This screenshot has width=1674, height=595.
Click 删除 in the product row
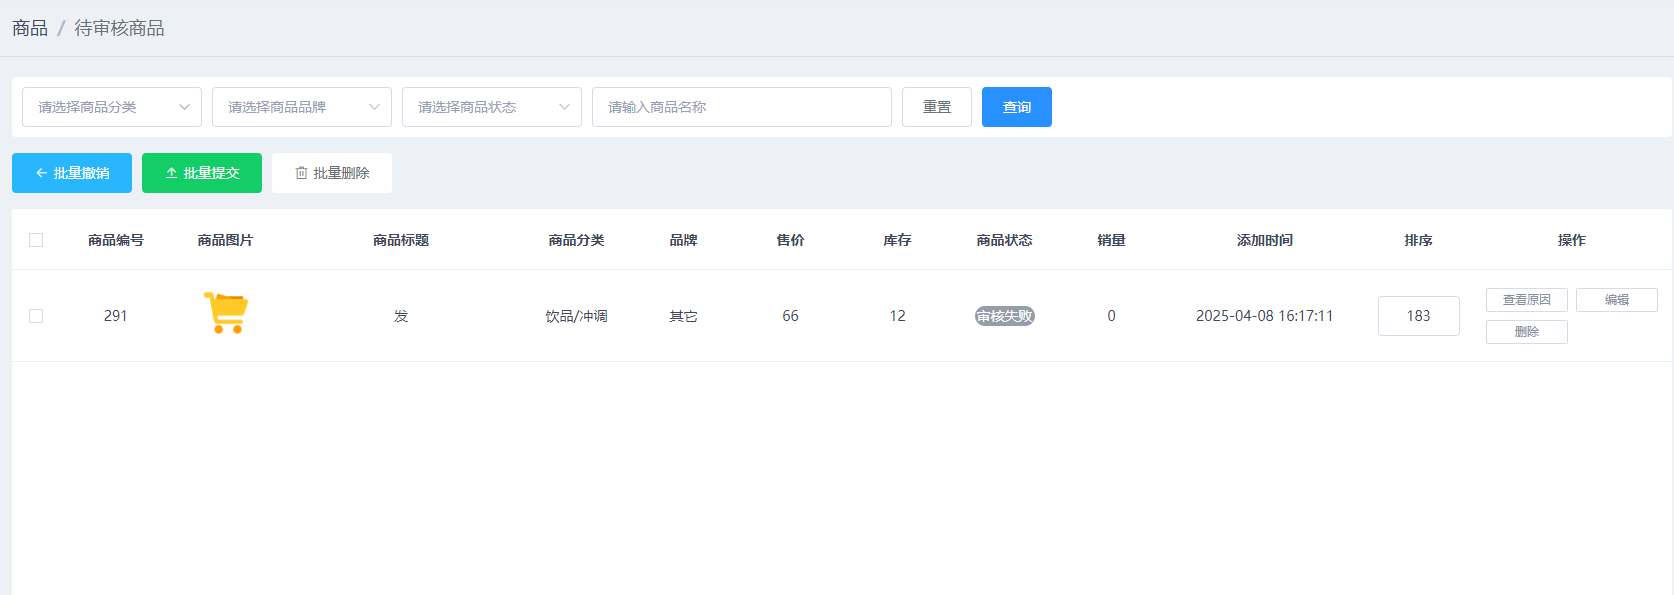[x=1526, y=332]
